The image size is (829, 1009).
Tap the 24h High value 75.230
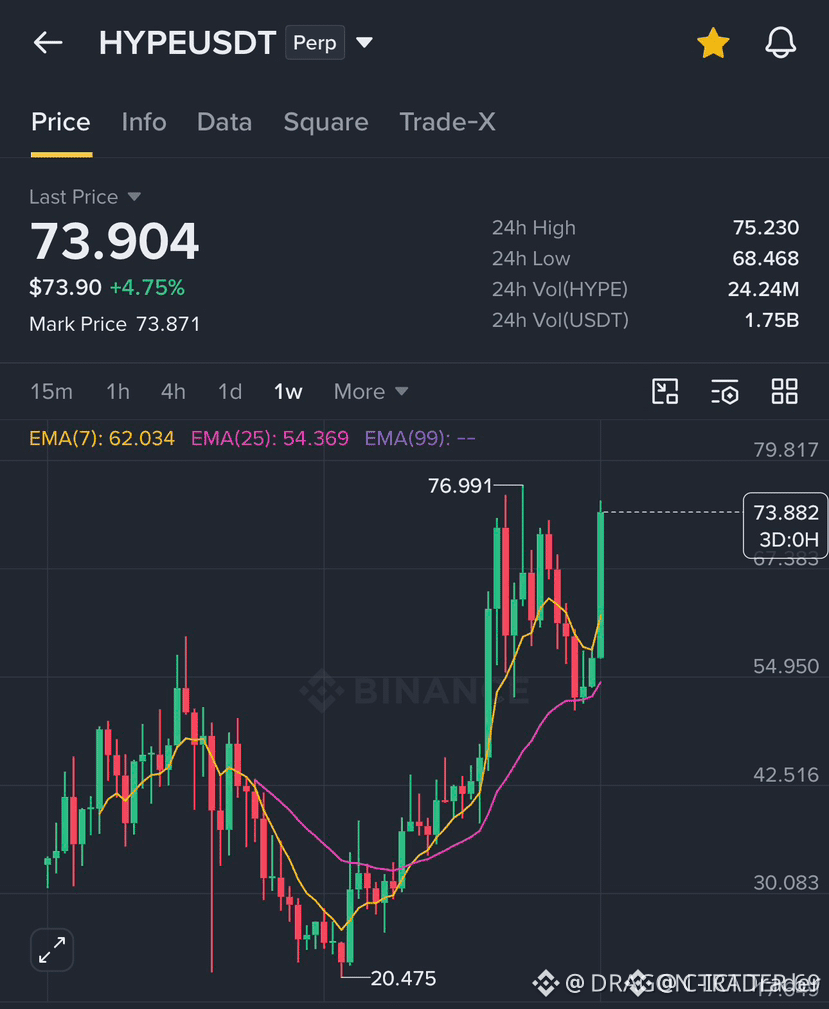pos(766,227)
